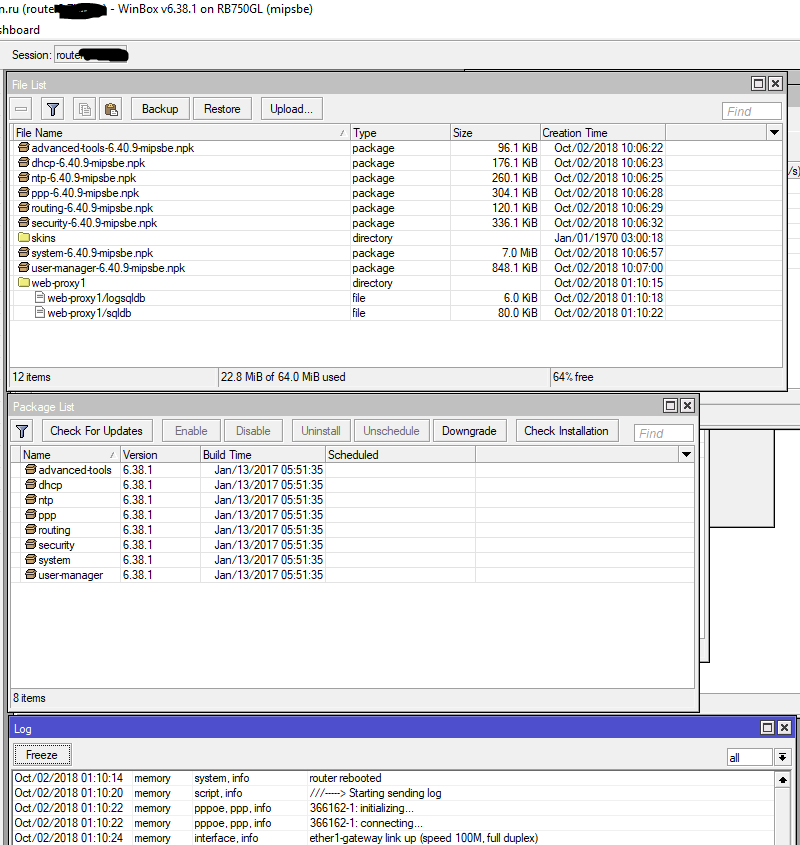Viewport: 800px width, 845px height.
Task: Click the Backup button
Action: pos(160,109)
